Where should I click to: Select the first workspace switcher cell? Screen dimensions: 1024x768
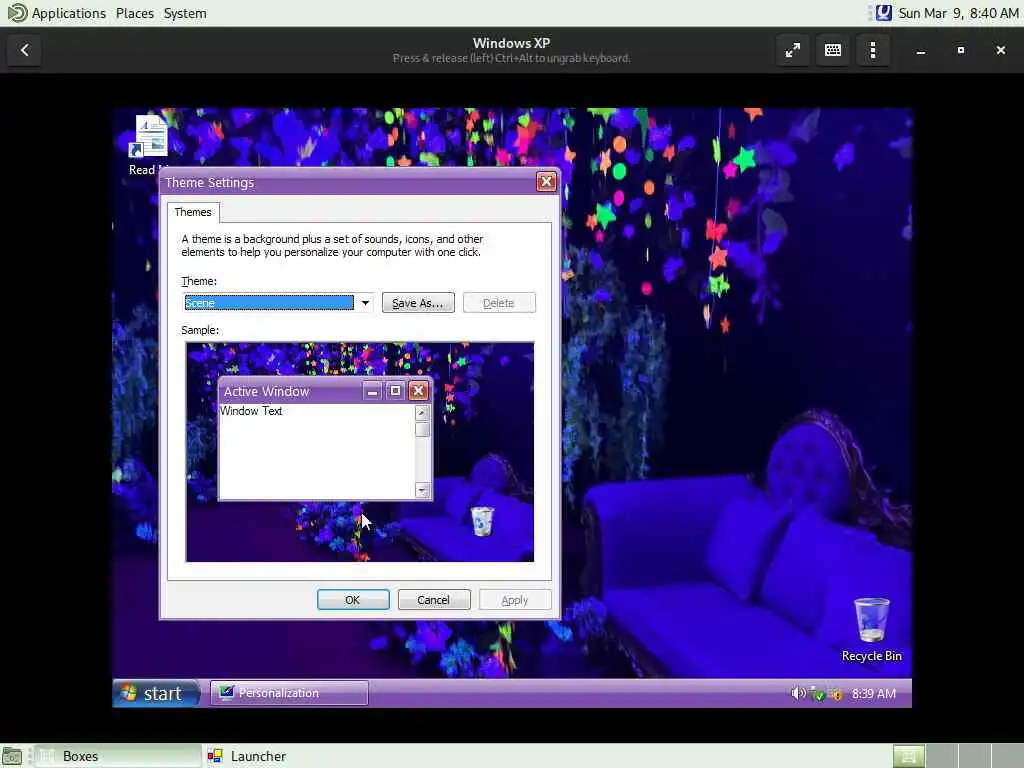[908, 756]
